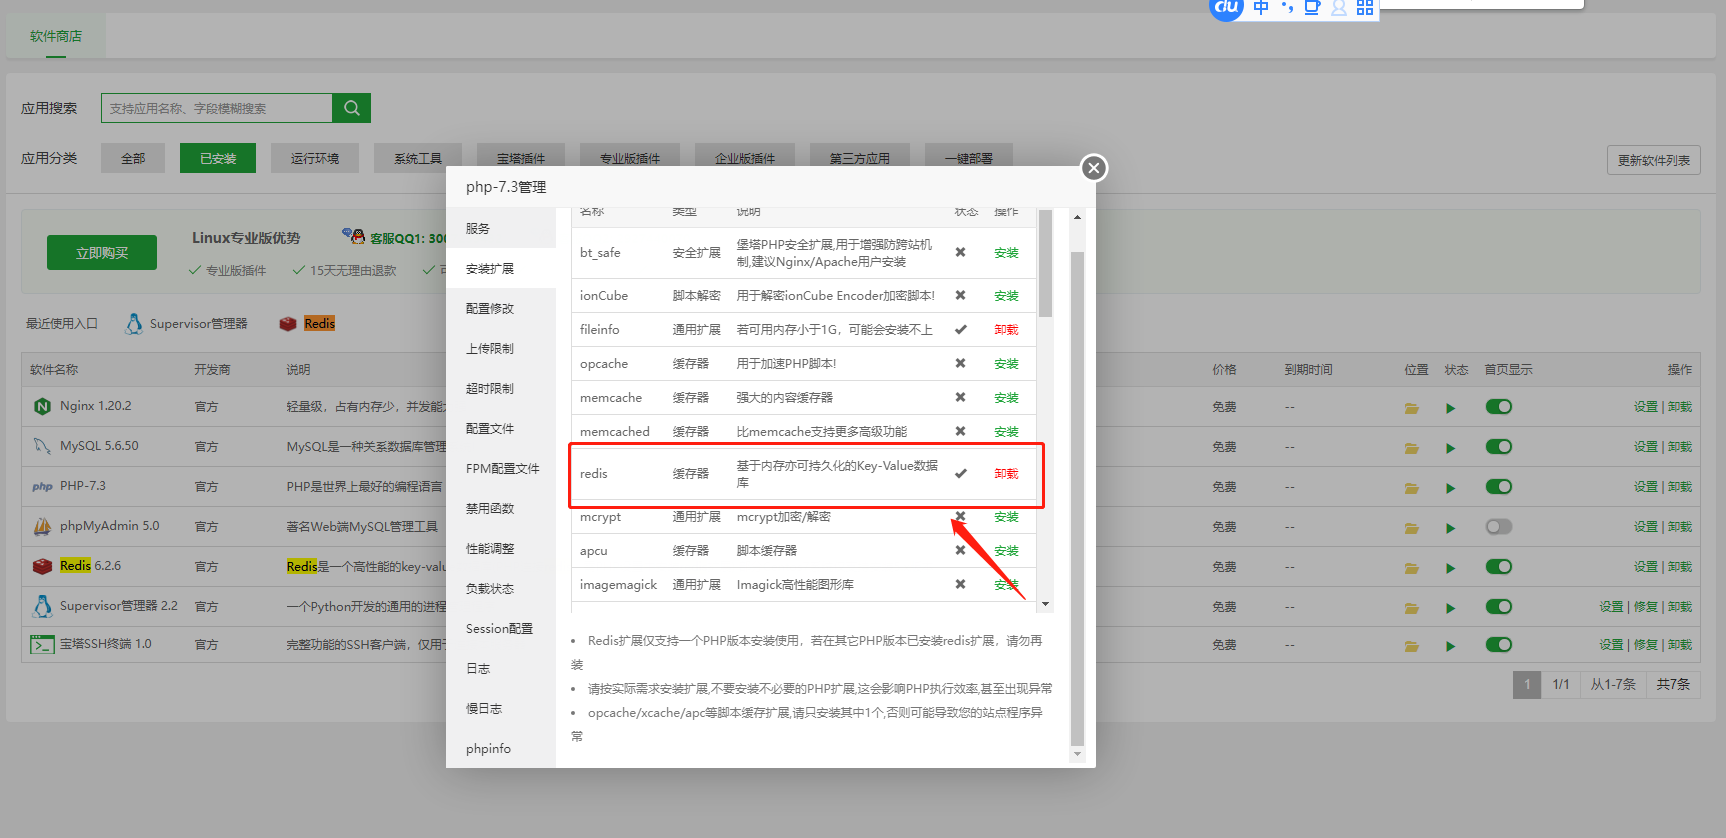
Task: Open Session配置 in the php dialog sidebar
Action: (x=501, y=628)
